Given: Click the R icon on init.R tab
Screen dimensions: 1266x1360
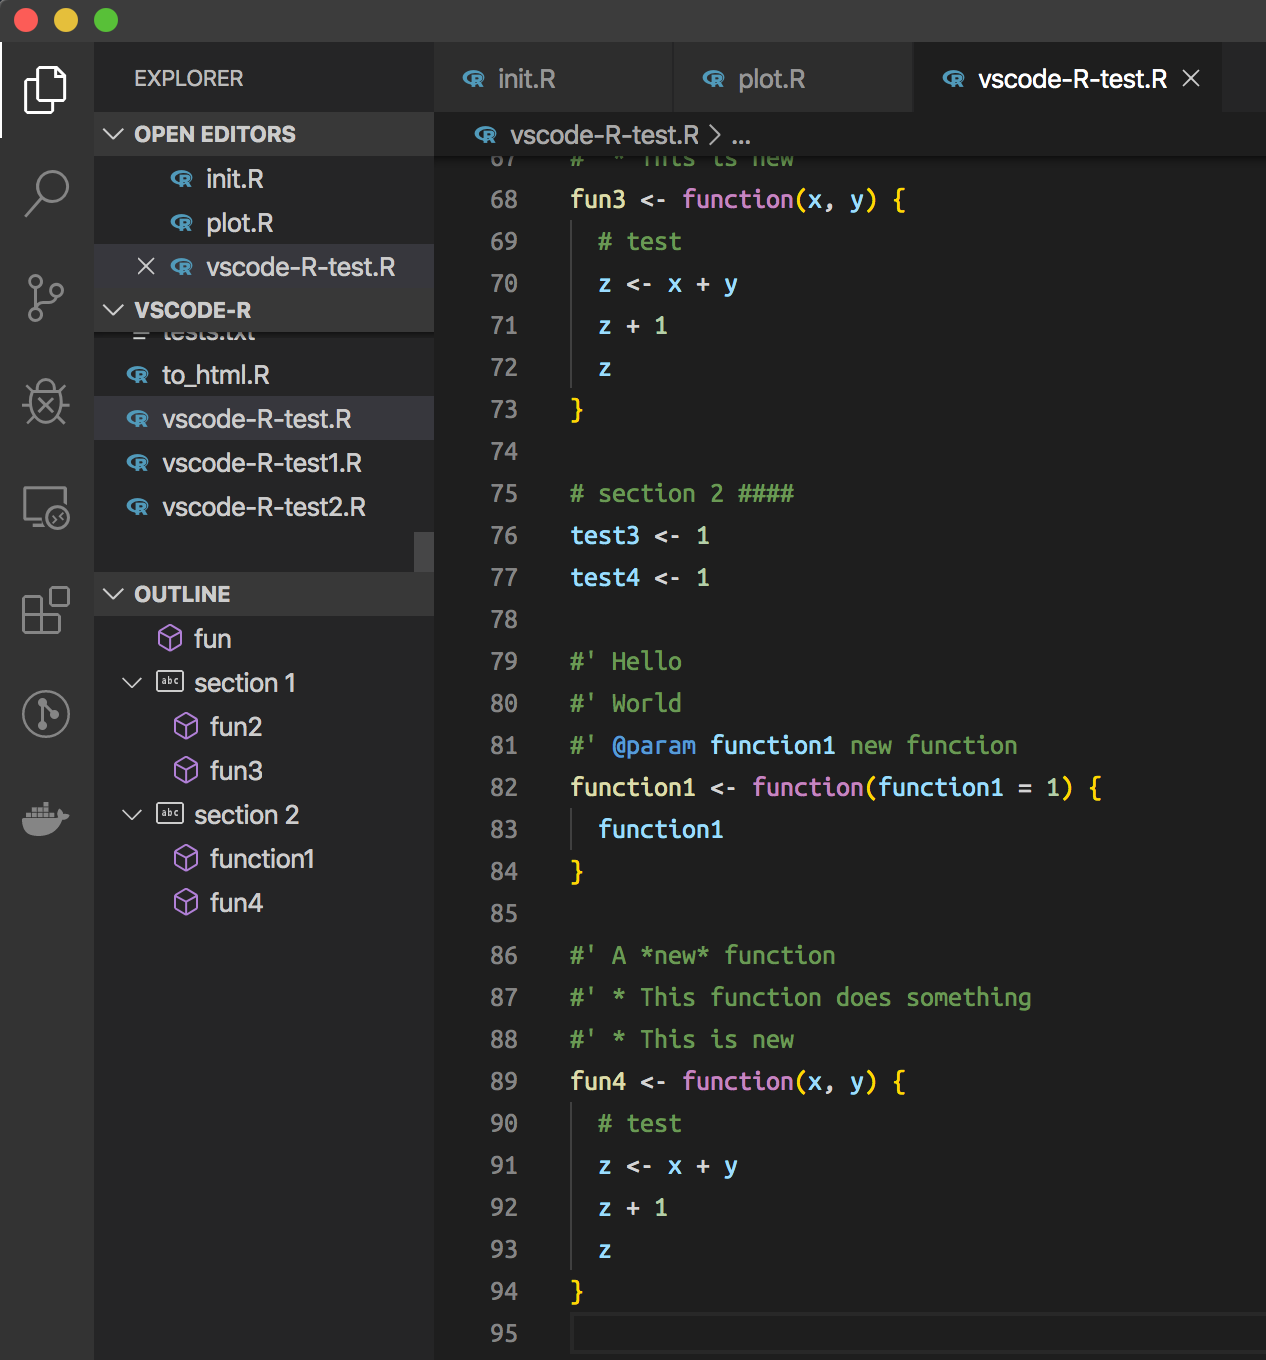Looking at the screenshot, I should pyautogui.click(x=474, y=79).
